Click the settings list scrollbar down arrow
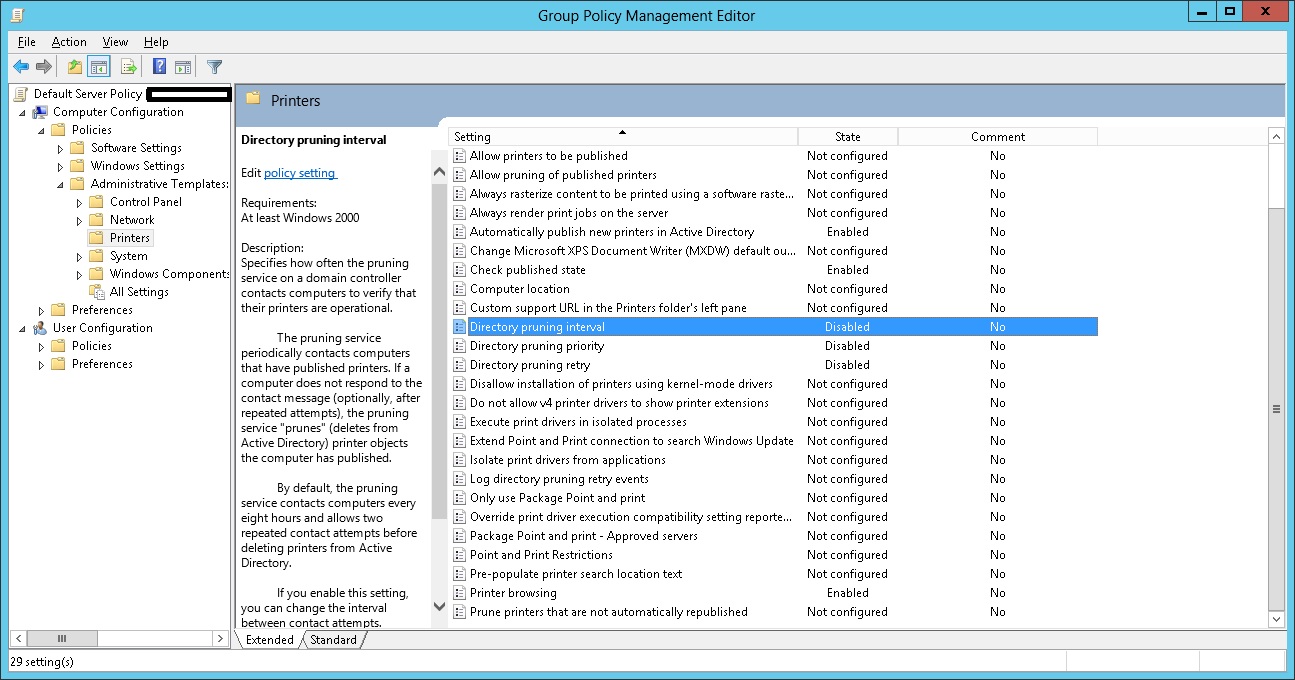Viewport: 1295px width, 680px height. (1278, 618)
